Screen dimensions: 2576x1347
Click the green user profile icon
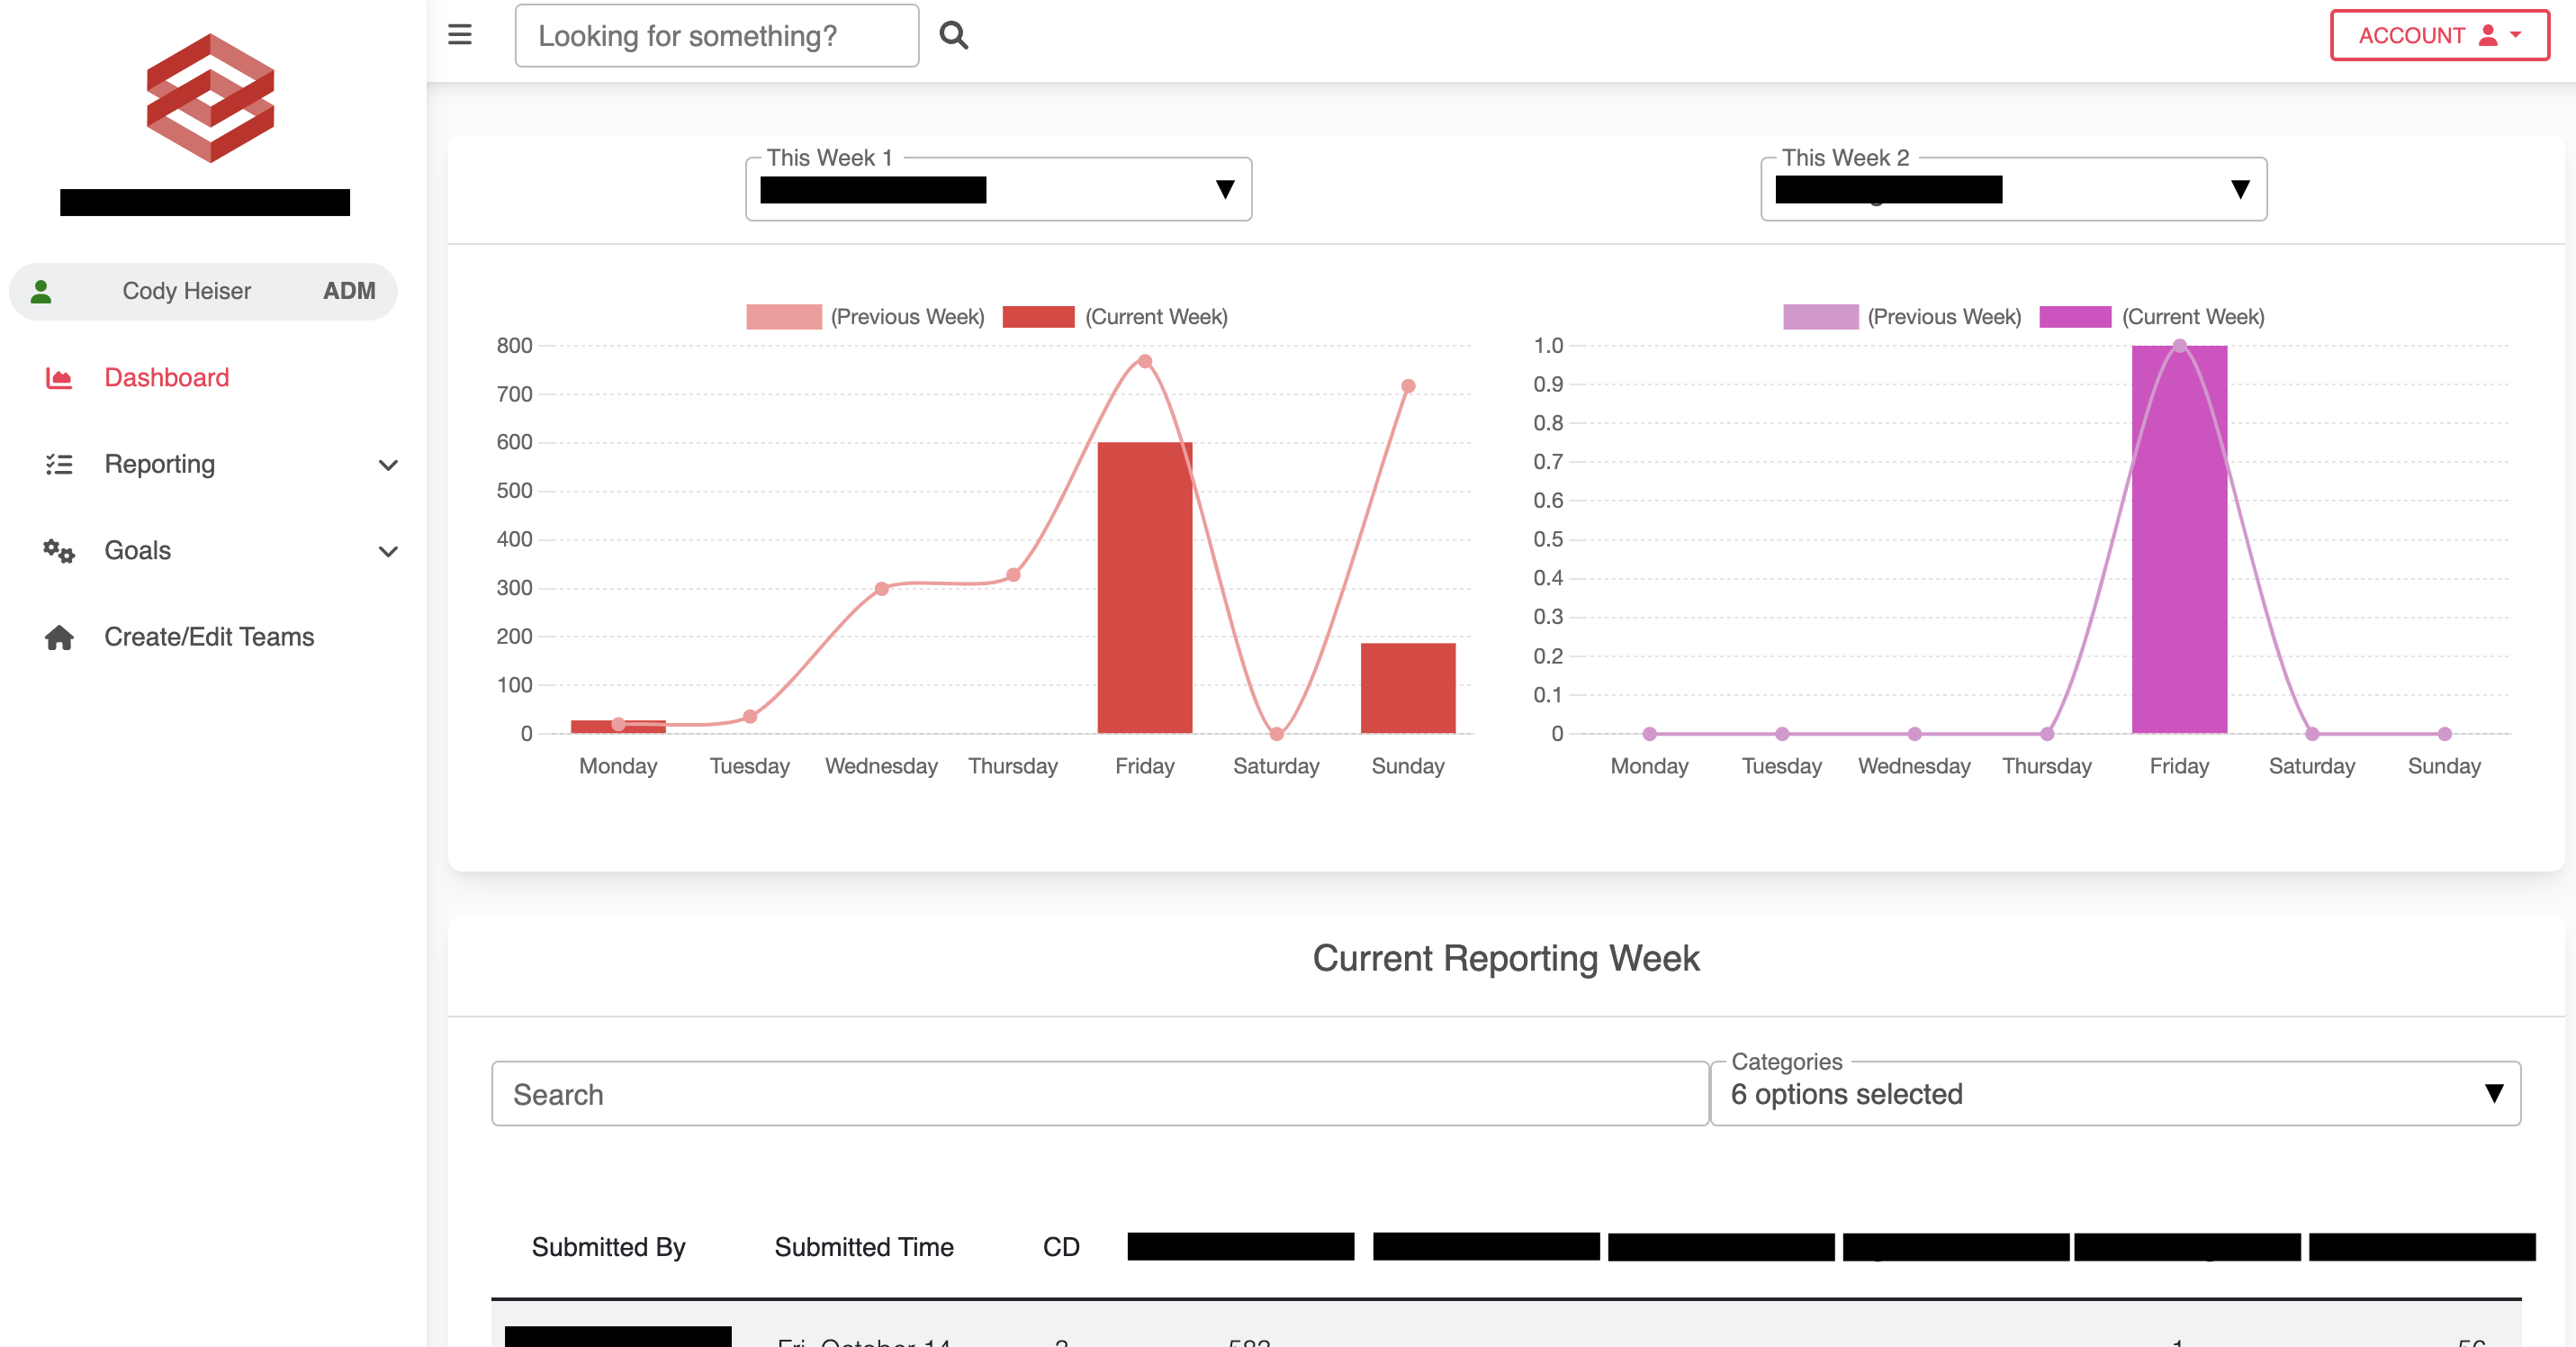coord(41,291)
